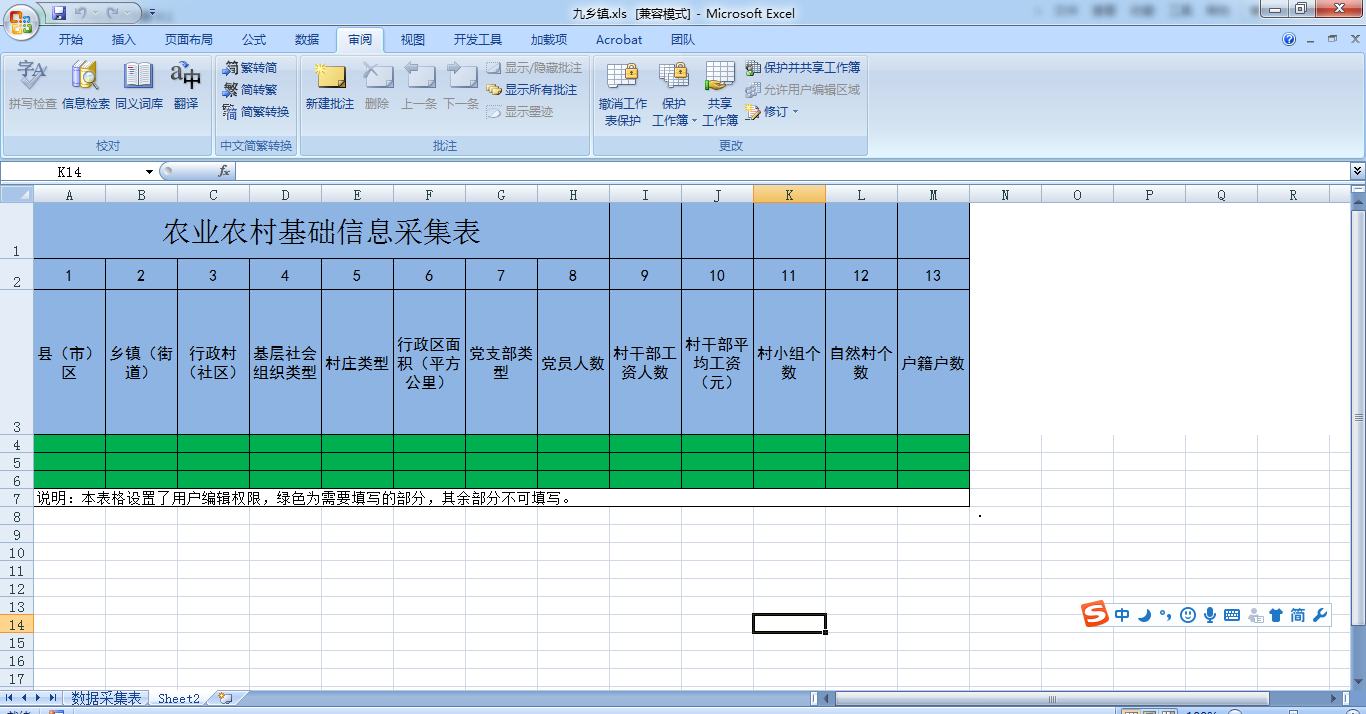
Task: Save workbook via Quick Access toolbar
Action: click(59, 13)
